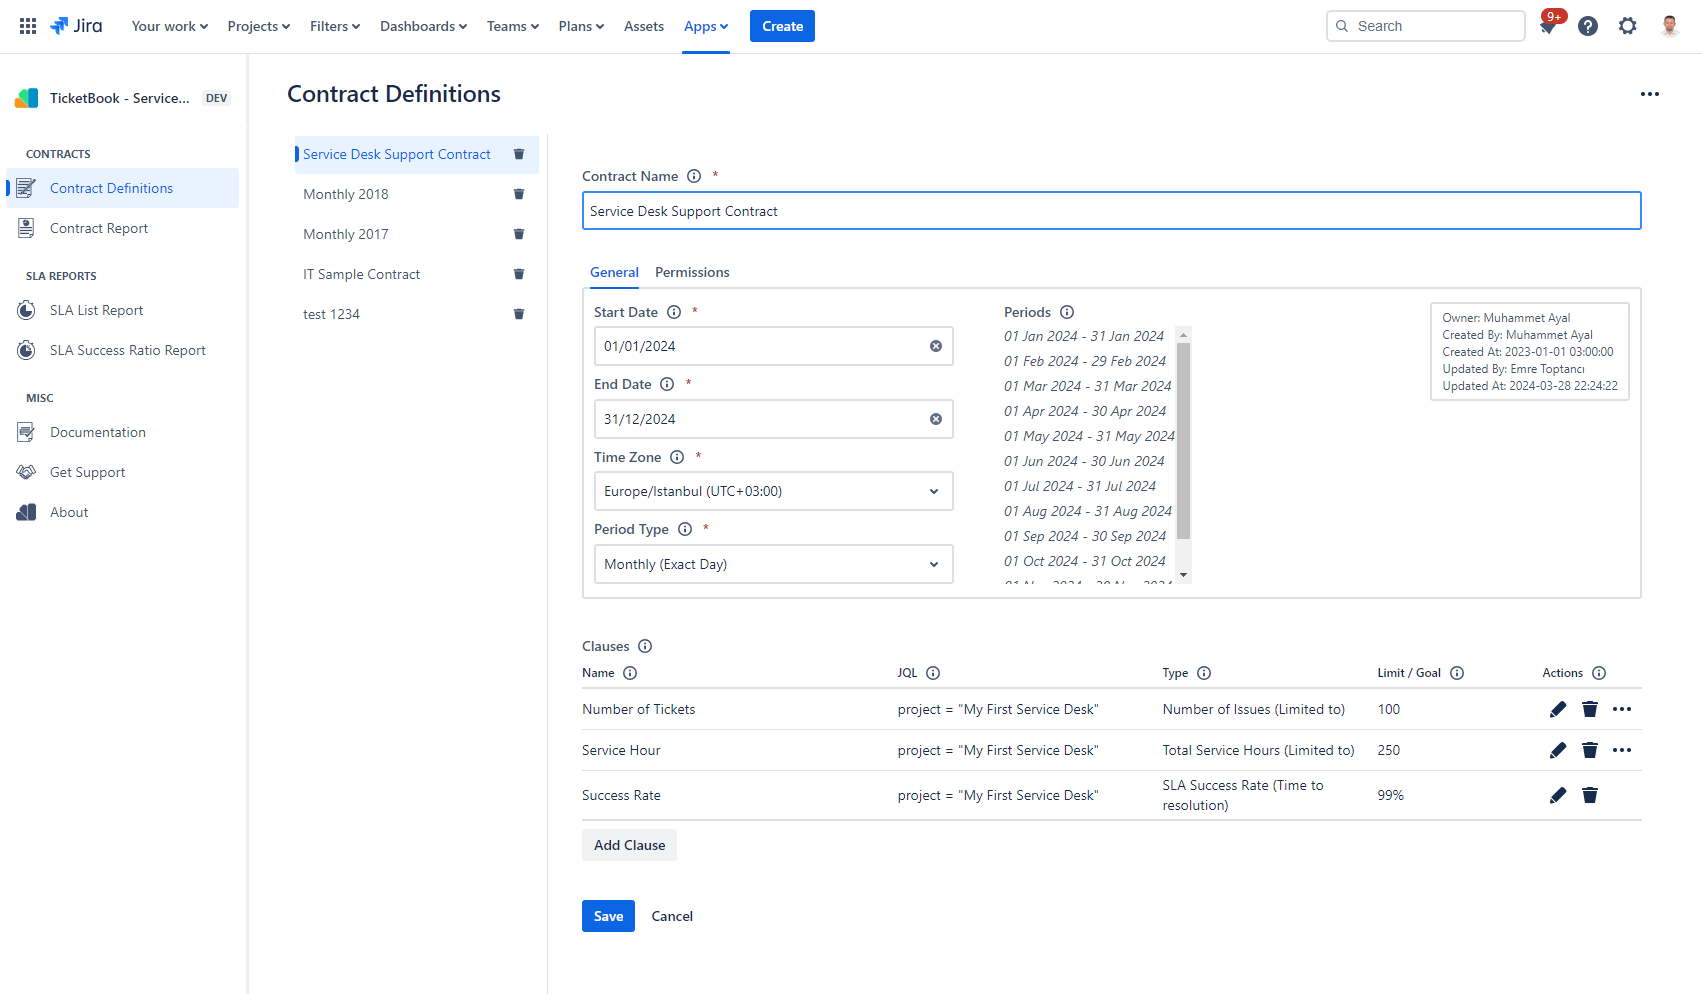
Task: Open the Dashboards menu
Action: coord(423,26)
